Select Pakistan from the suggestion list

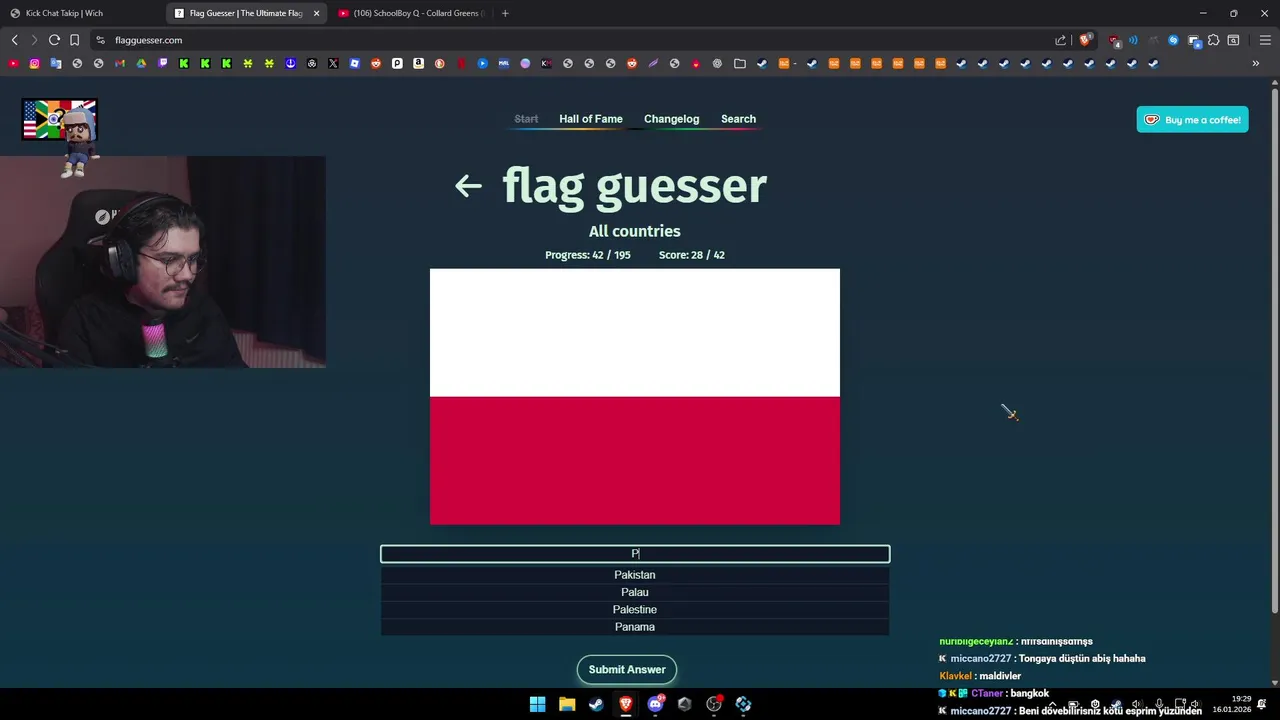coord(635,575)
